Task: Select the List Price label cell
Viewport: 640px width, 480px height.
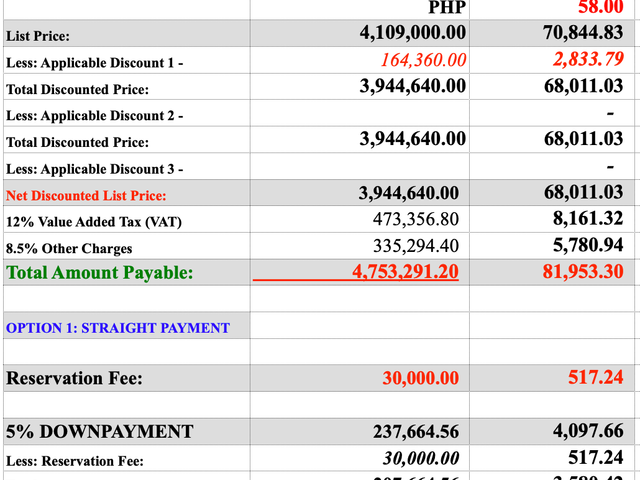Action: 127,33
